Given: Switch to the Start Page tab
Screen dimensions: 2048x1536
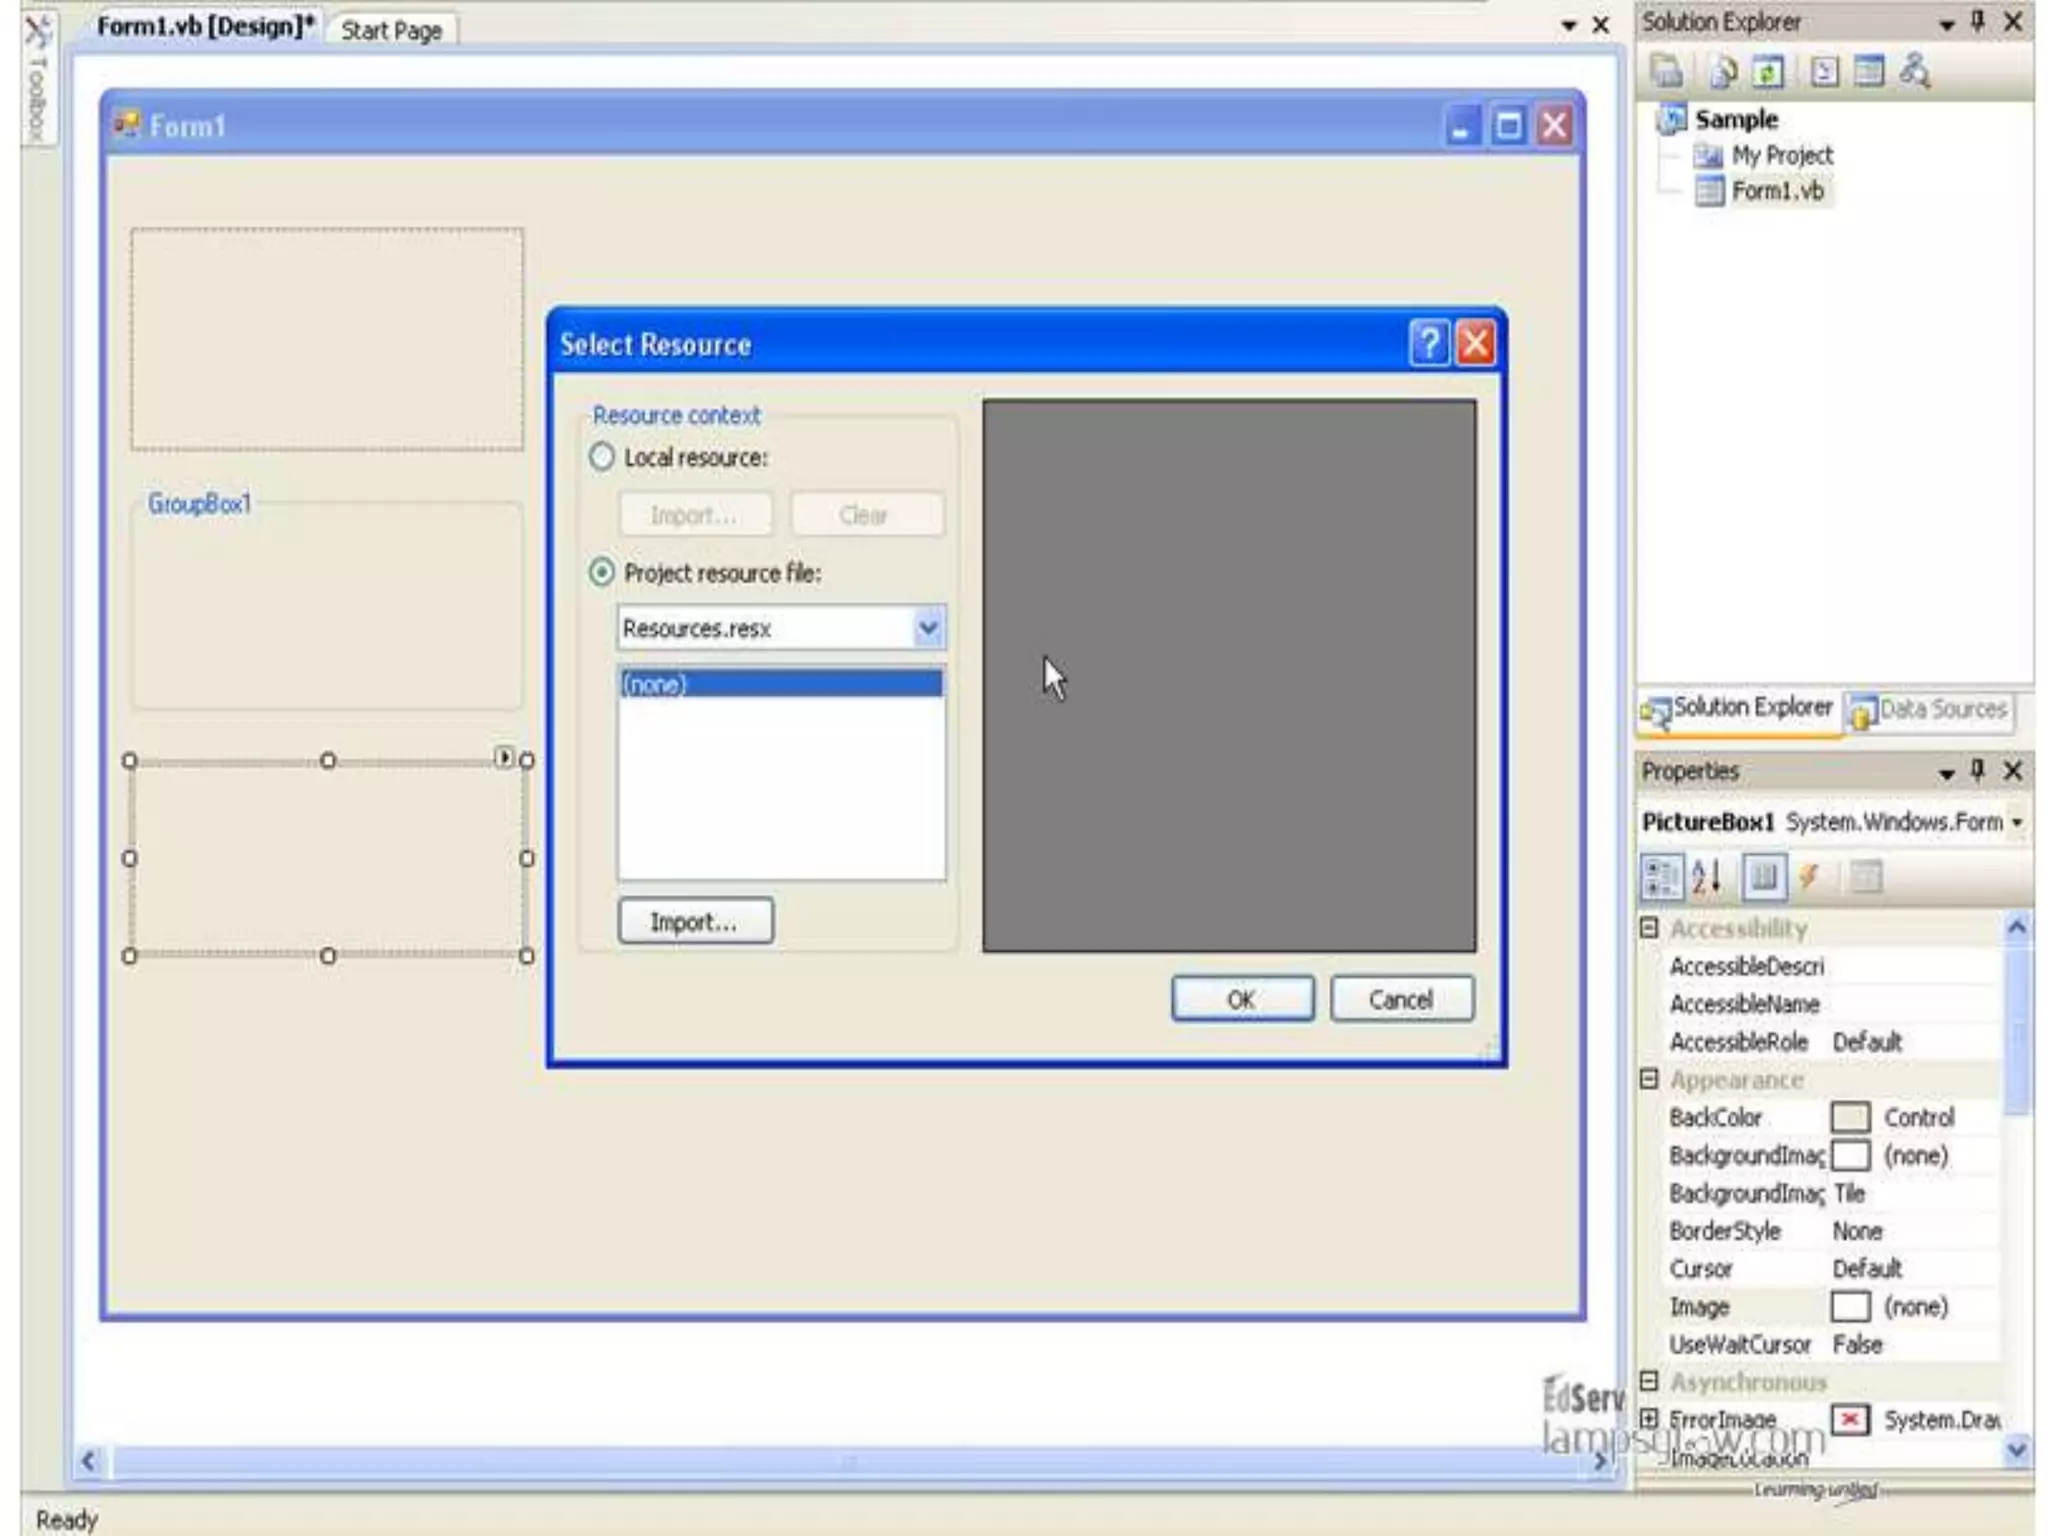Looking at the screenshot, I should 391,30.
